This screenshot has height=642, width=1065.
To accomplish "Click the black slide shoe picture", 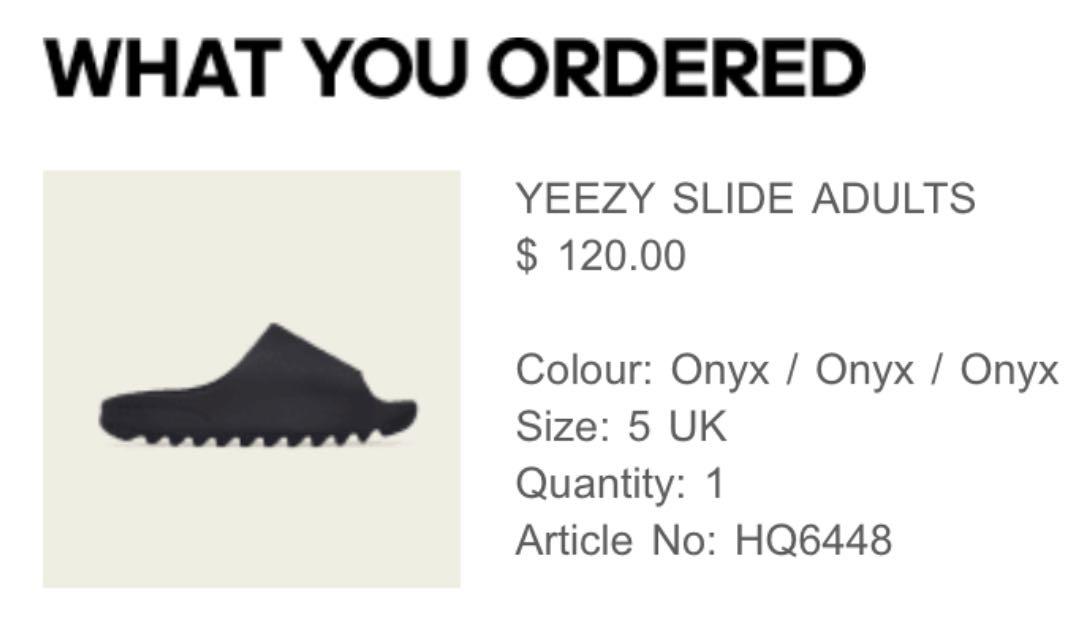I will point(258,386).
